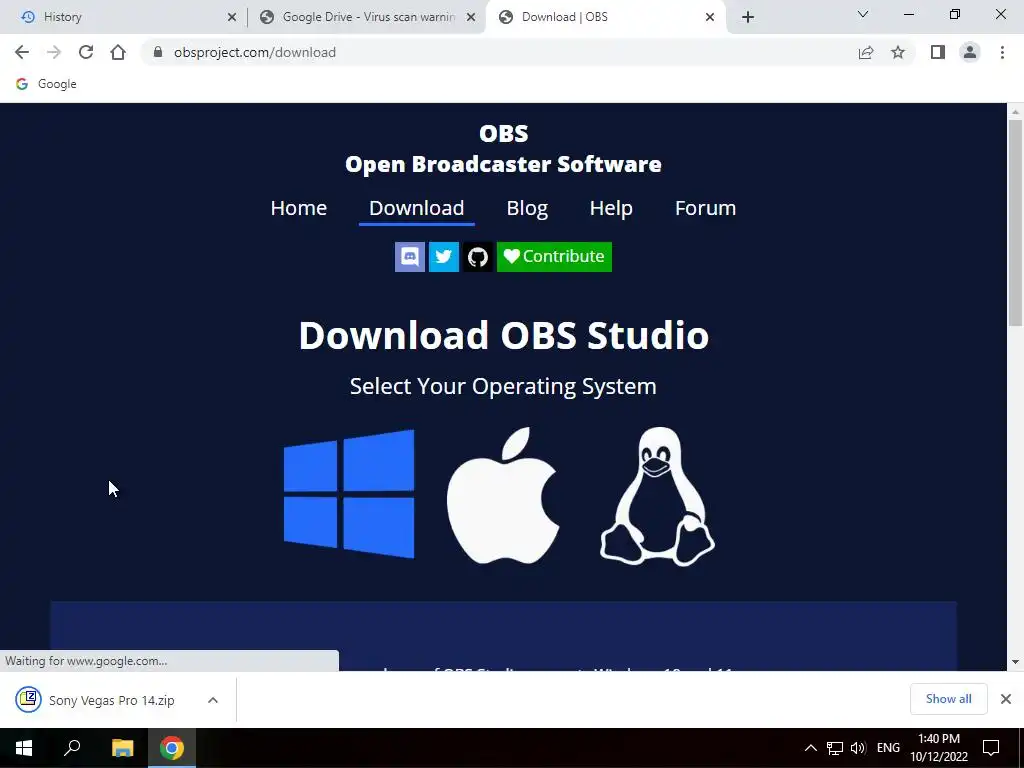This screenshot has width=1024, height=768.
Task: Open a new browser tab
Action: pos(748,18)
